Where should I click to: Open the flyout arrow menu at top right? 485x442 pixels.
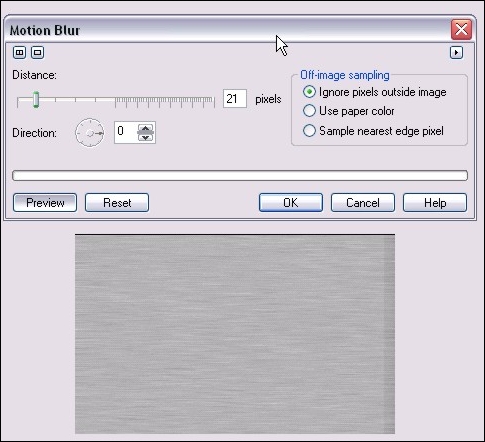coord(456,52)
